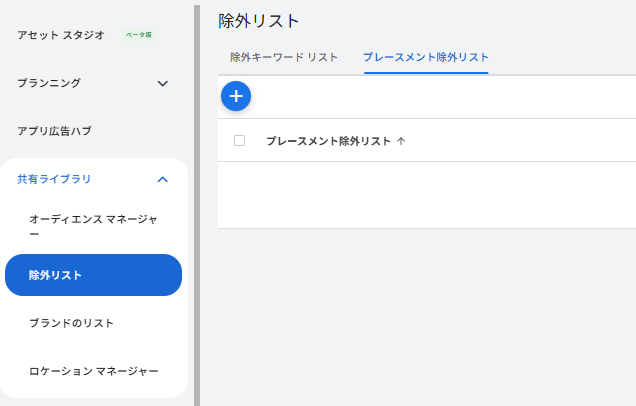636x406 pixels.
Task: Click the プランニング menu label
Action: tap(49, 83)
